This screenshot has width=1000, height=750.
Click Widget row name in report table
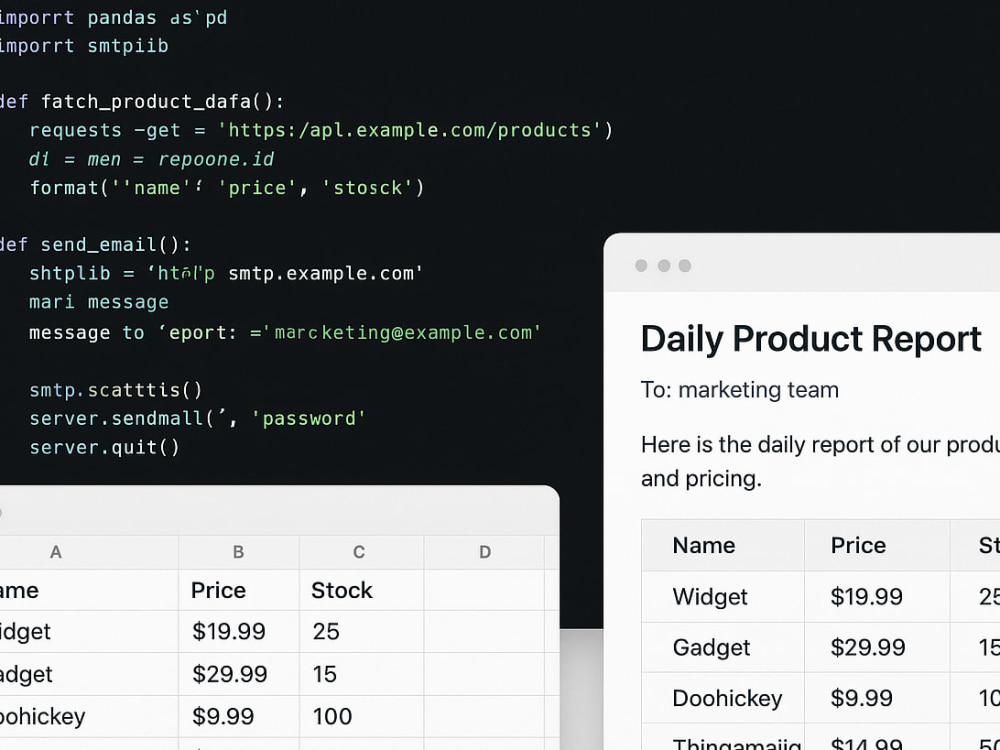710,597
